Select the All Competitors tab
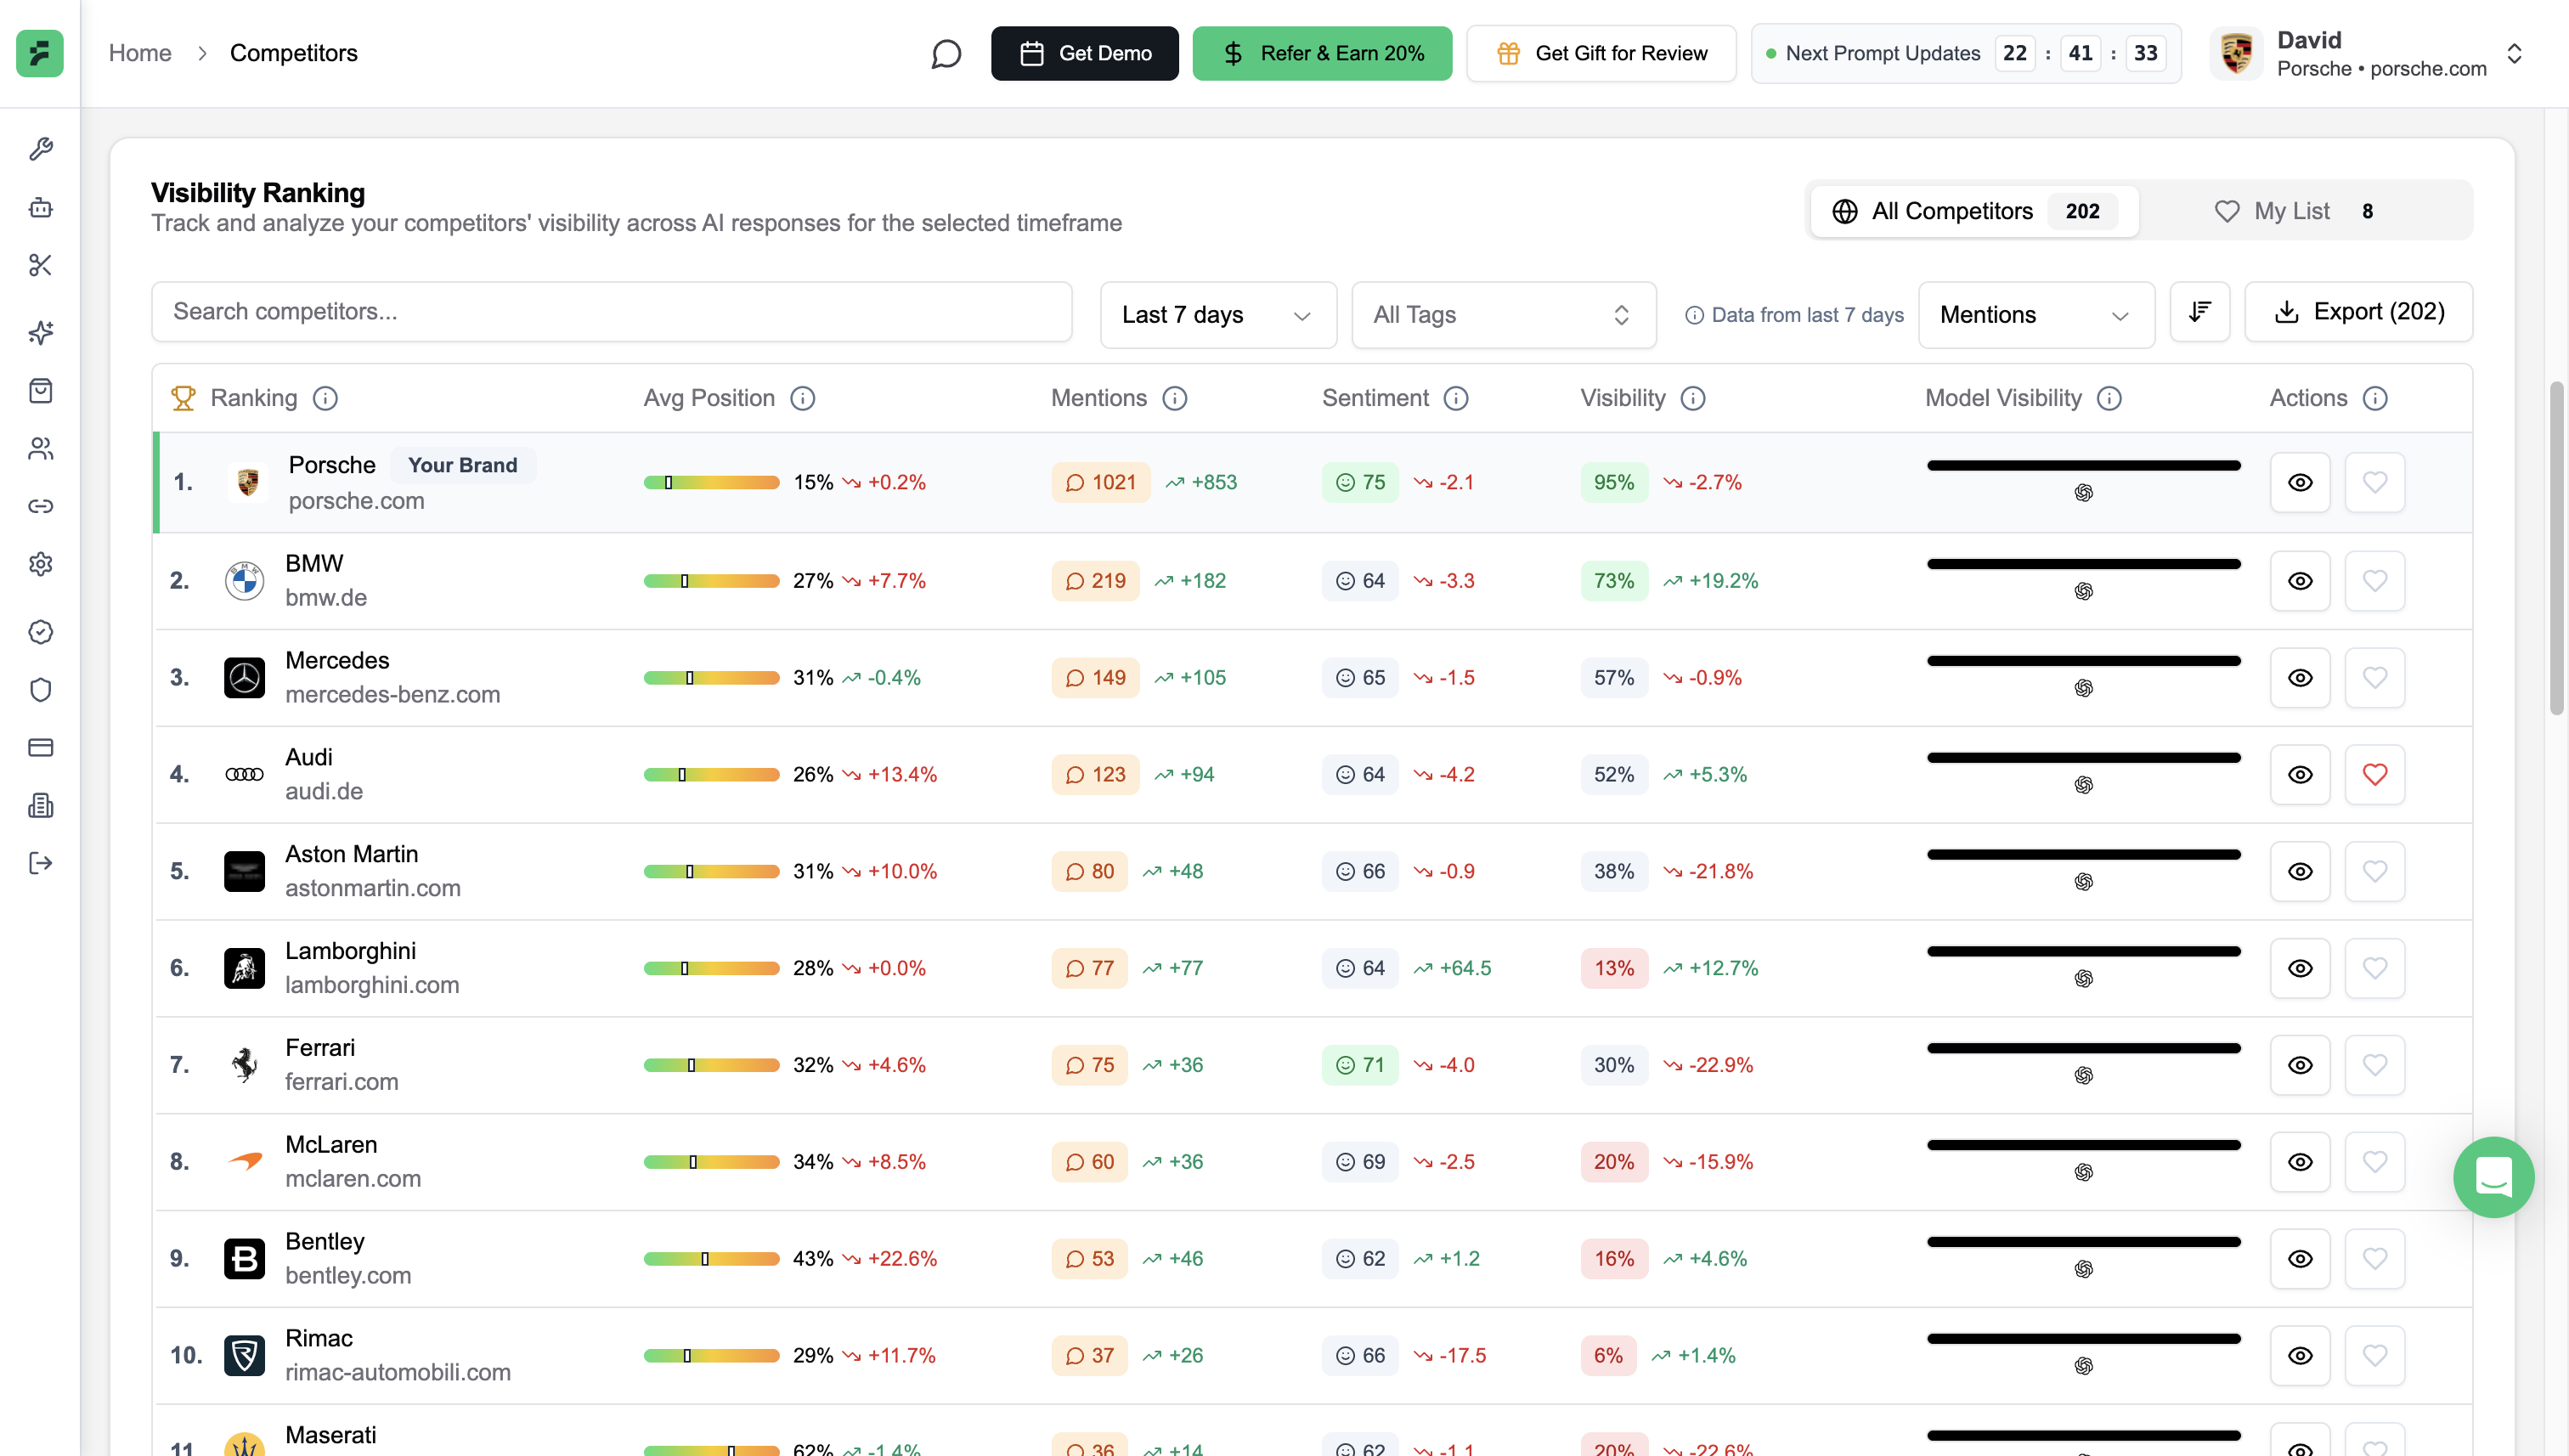 tap(1973, 211)
